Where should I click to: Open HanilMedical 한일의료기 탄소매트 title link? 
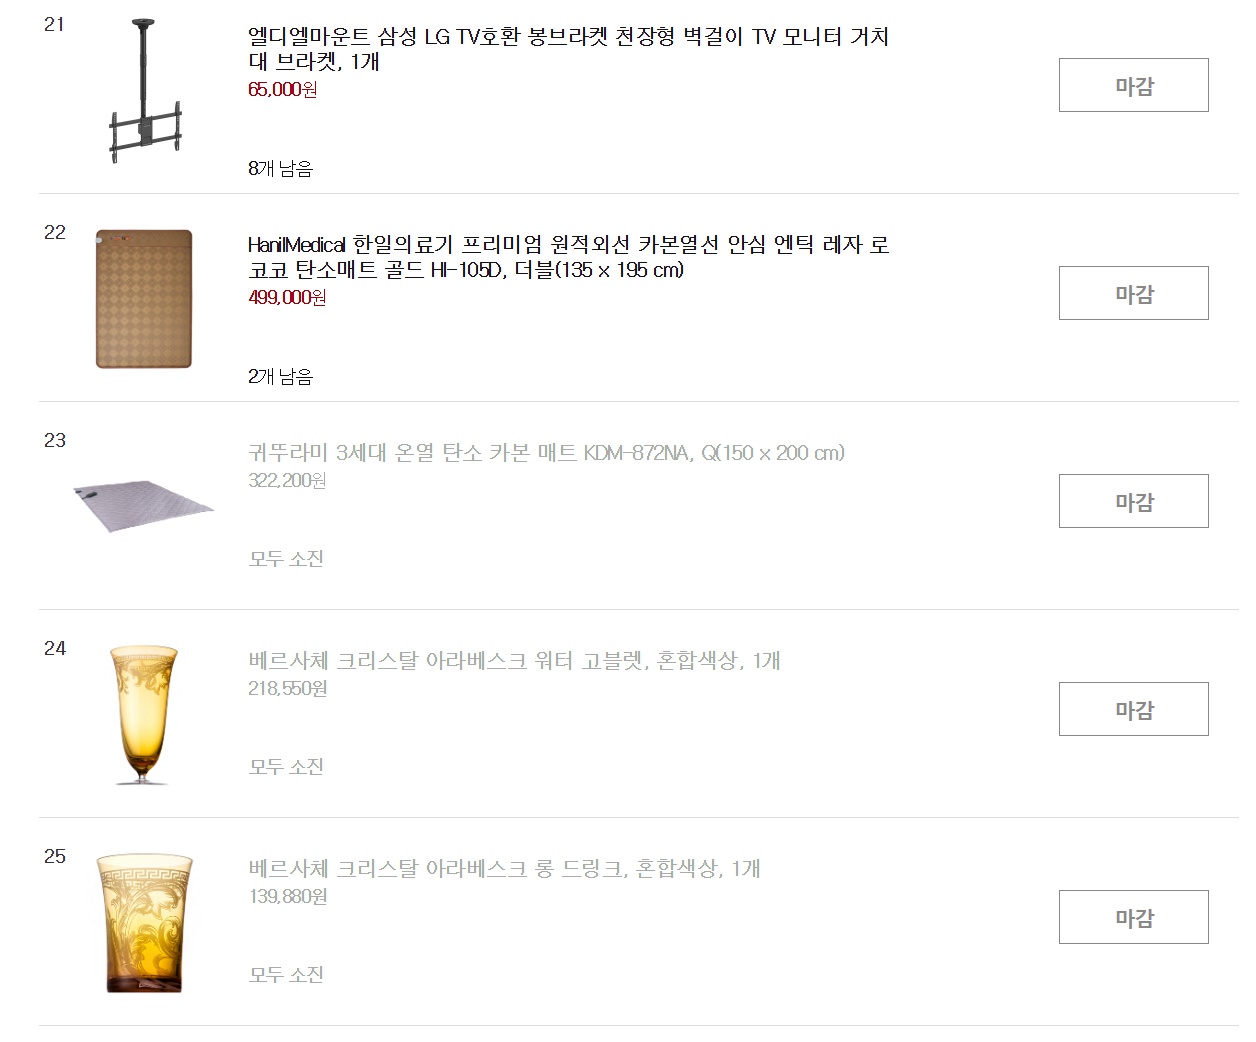pyautogui.click(x=568, y=257)
